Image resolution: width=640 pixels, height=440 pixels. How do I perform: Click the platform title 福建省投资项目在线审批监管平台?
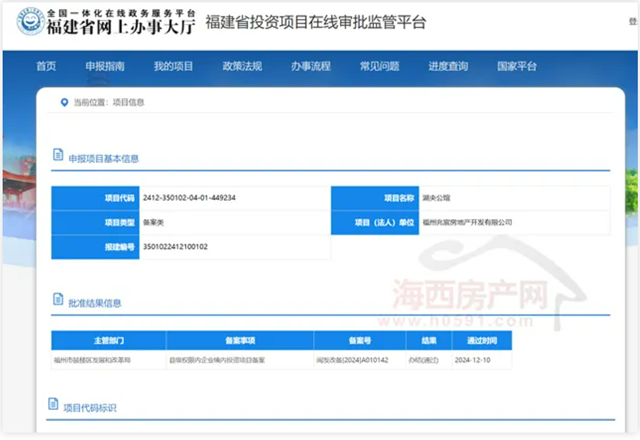(315, 22)
